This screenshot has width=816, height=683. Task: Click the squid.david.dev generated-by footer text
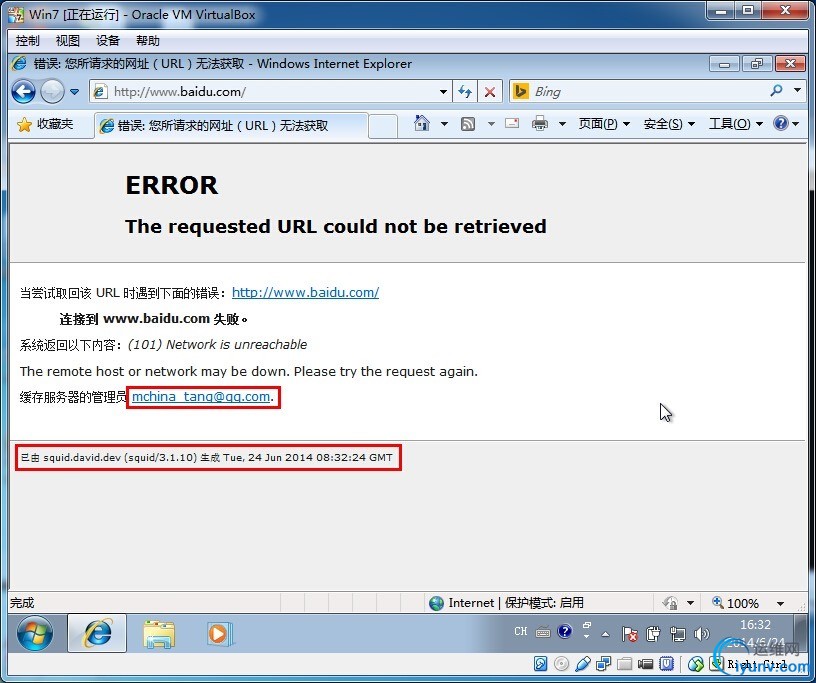[x=207, y=458]
